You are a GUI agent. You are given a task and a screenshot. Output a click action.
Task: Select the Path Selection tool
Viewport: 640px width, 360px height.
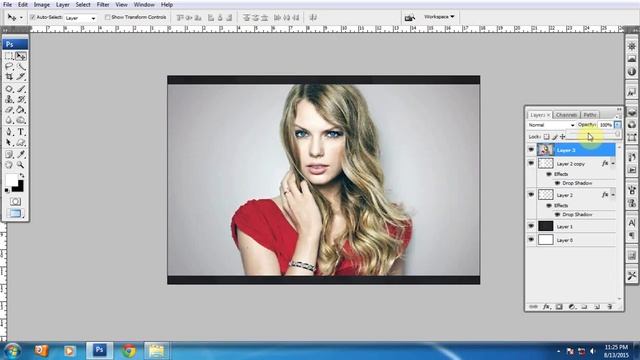coord(9,142)
